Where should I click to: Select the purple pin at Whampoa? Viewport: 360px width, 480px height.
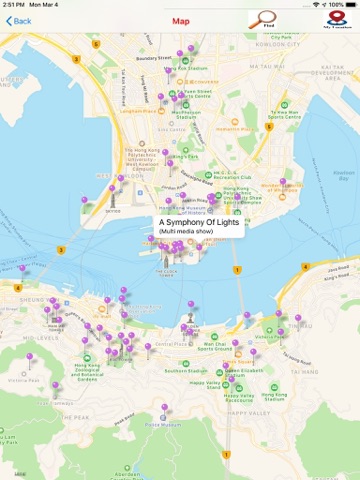point(283,181)
